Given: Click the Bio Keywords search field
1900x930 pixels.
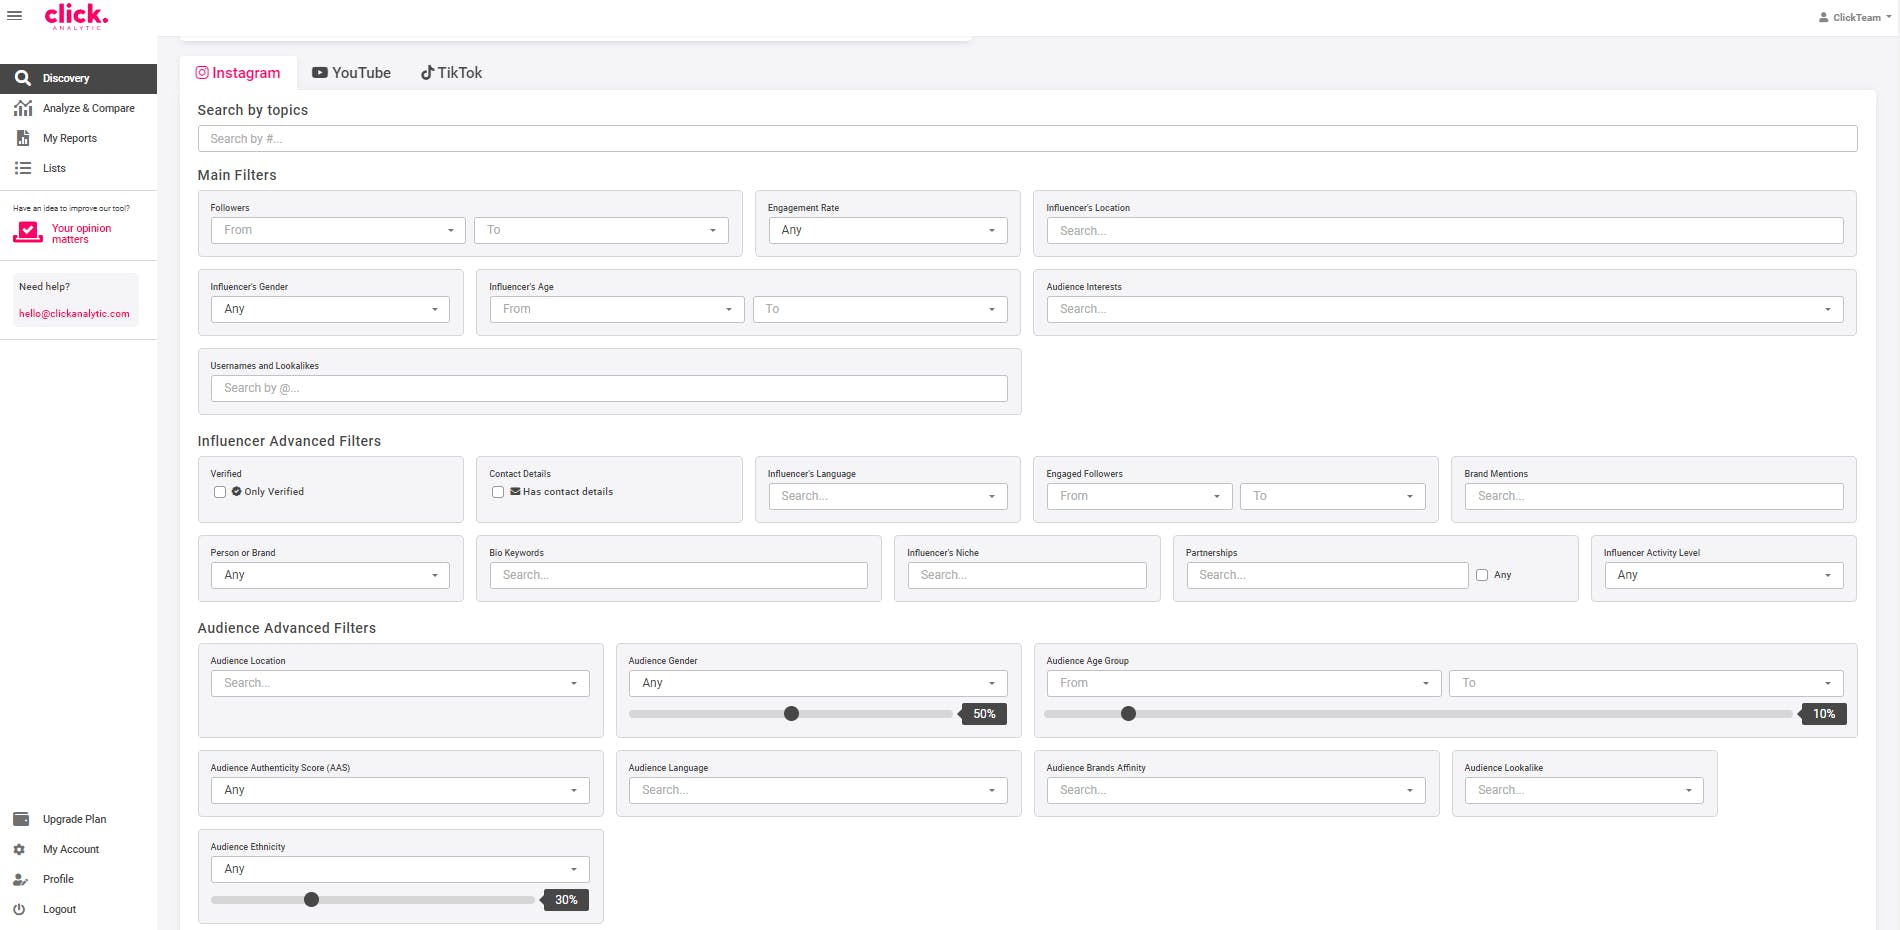Looking at the screenshot, I should click(679, 575).
